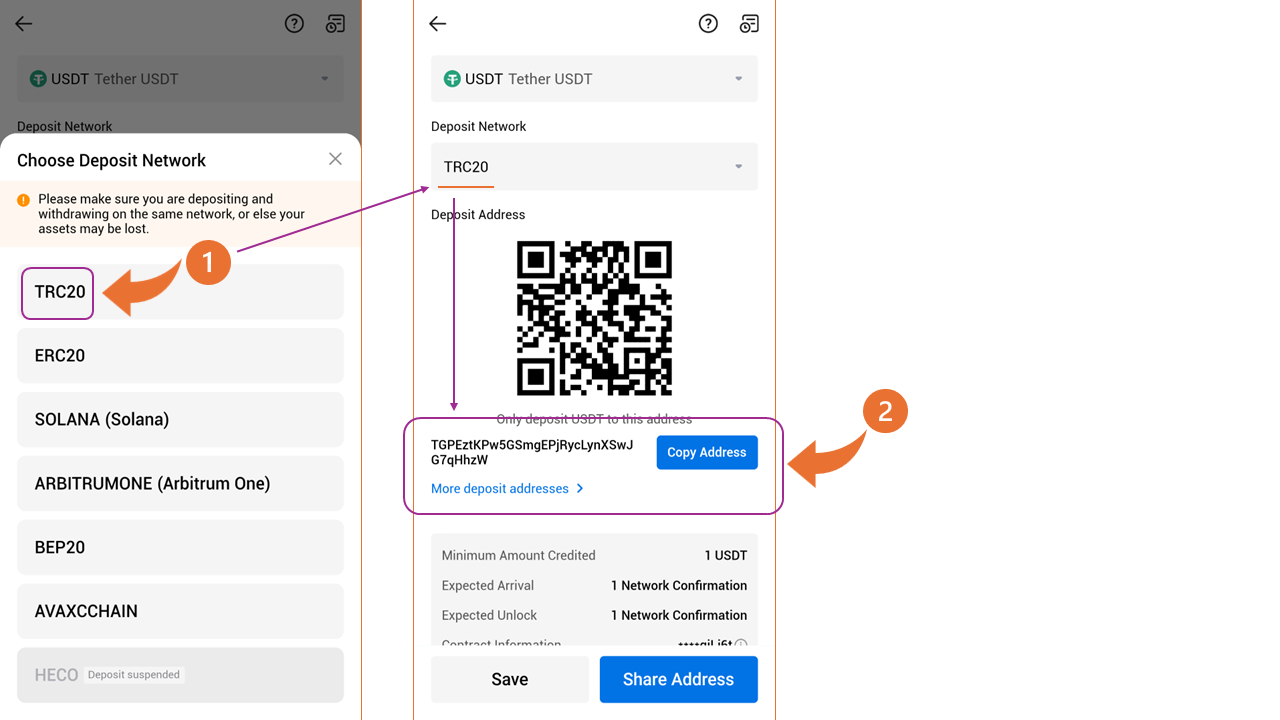Image resolution: width=1280 pixels, height=720 pixels.
Task: Open the USDT coin dropdown on right screen
Action: tap(594, 79)
